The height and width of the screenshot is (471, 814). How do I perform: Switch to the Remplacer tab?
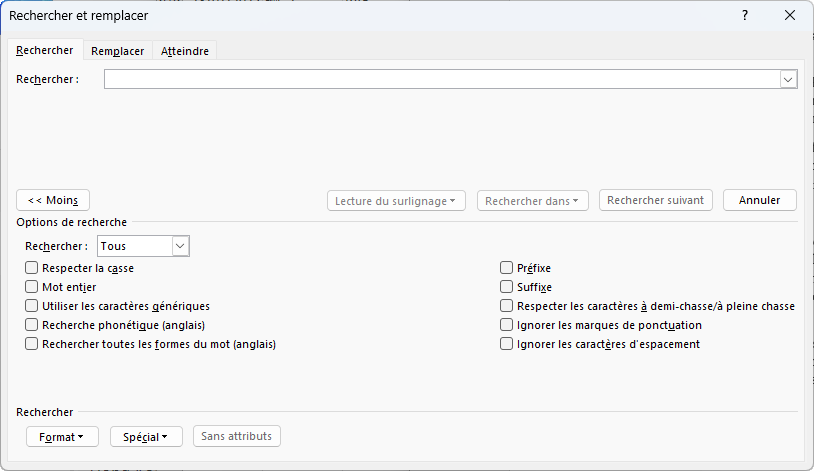(x=117, y=51)
